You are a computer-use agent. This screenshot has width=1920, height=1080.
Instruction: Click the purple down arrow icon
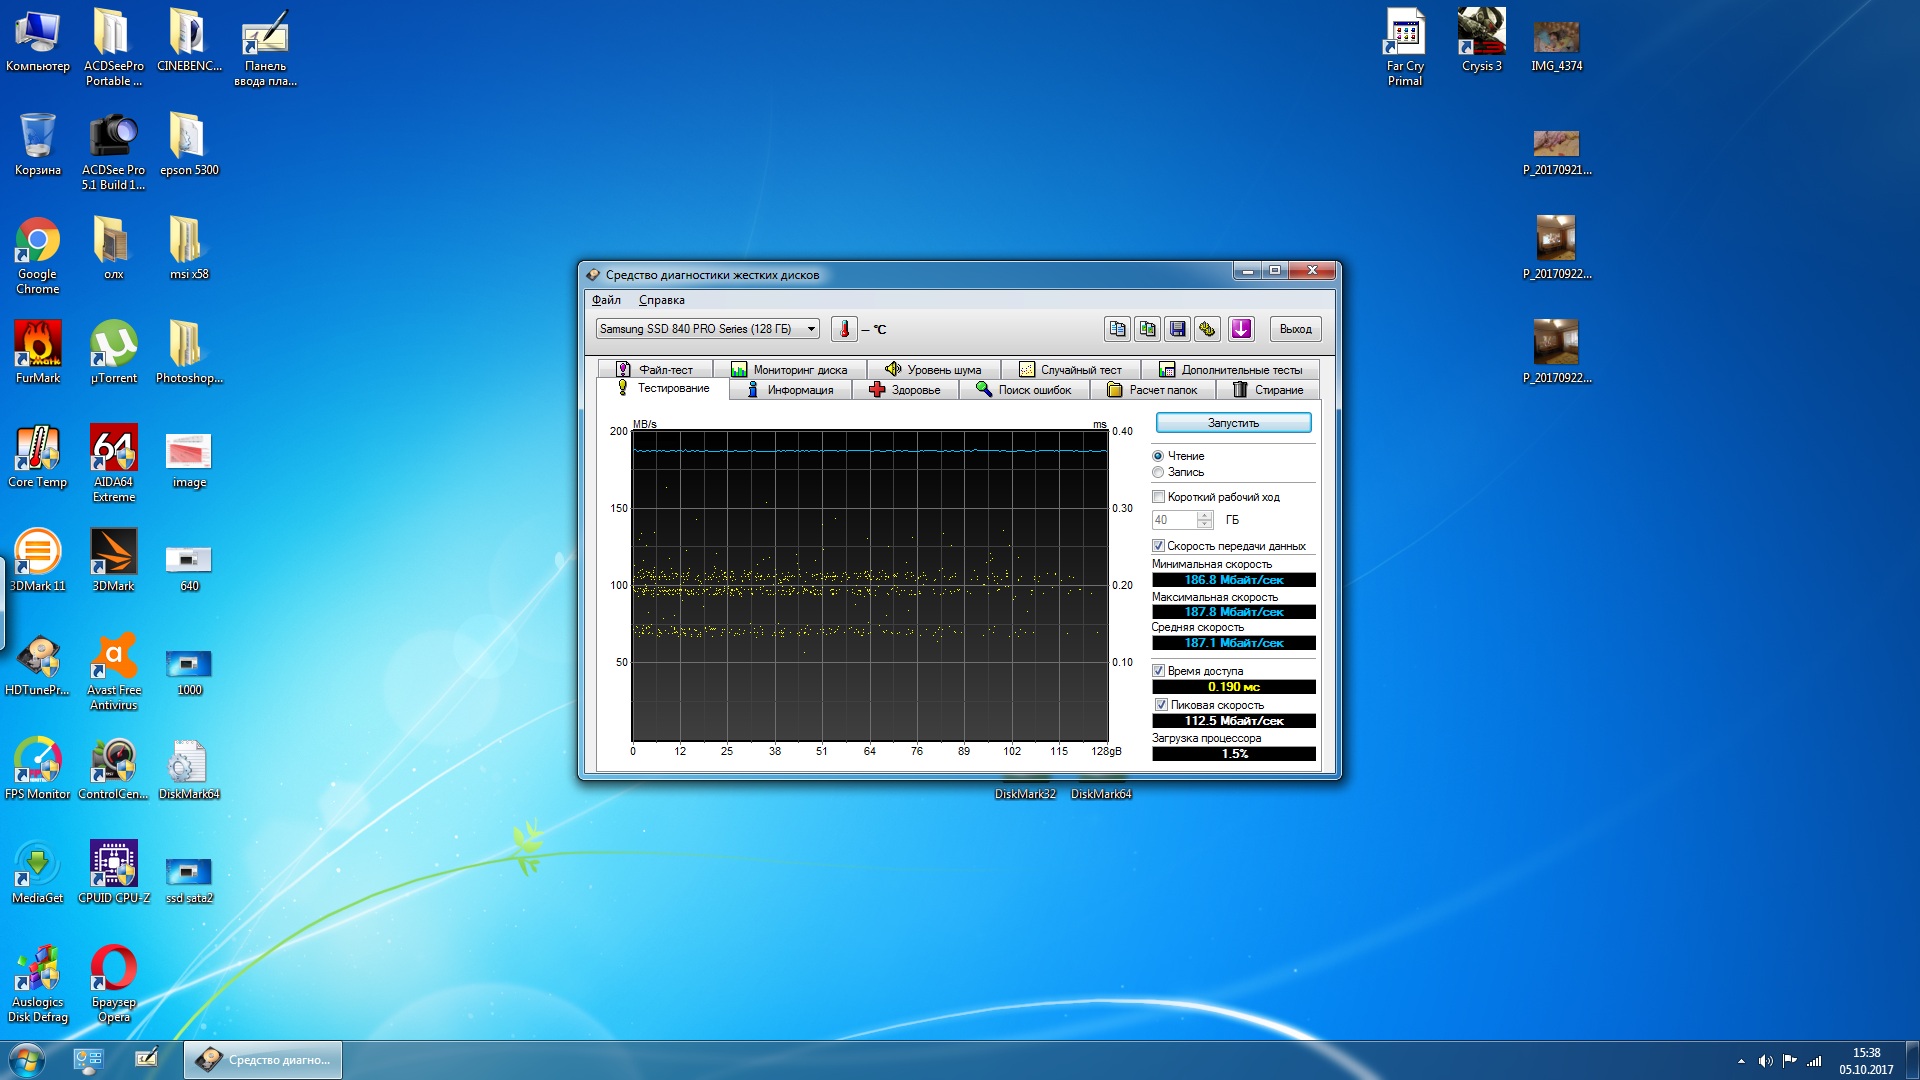point(1241,329)
